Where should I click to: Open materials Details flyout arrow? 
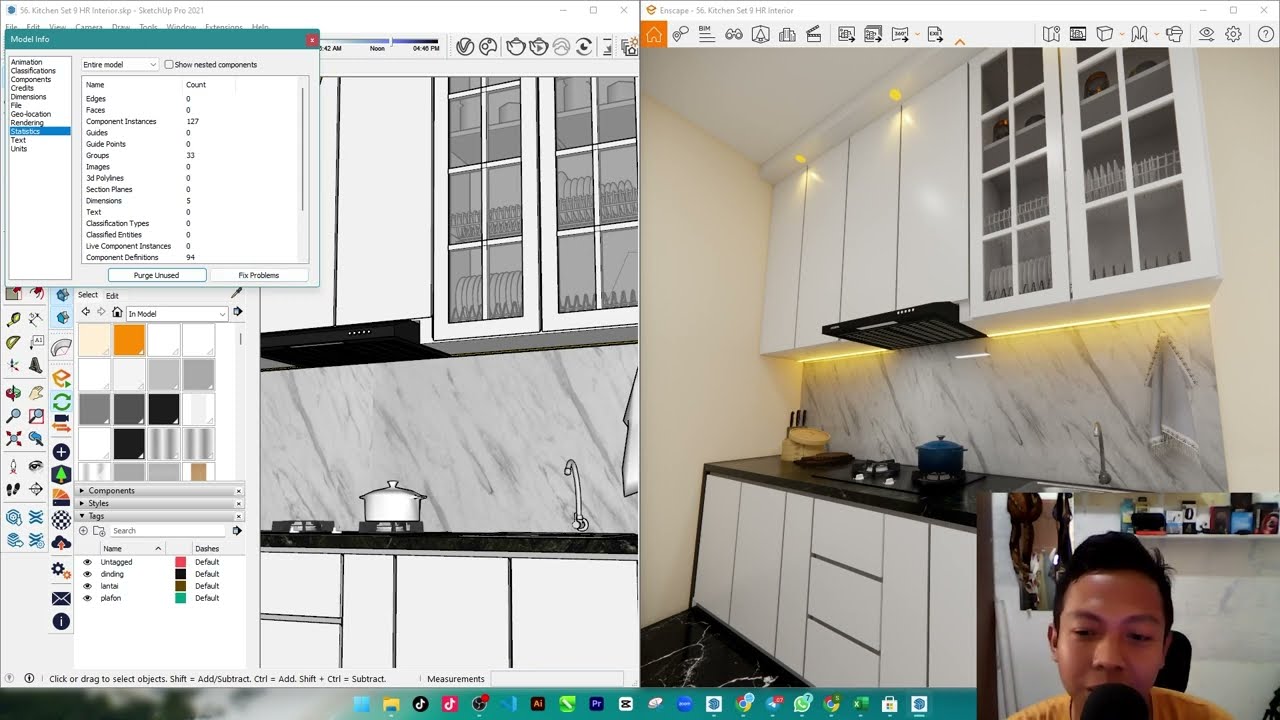[x=237, y=313]
